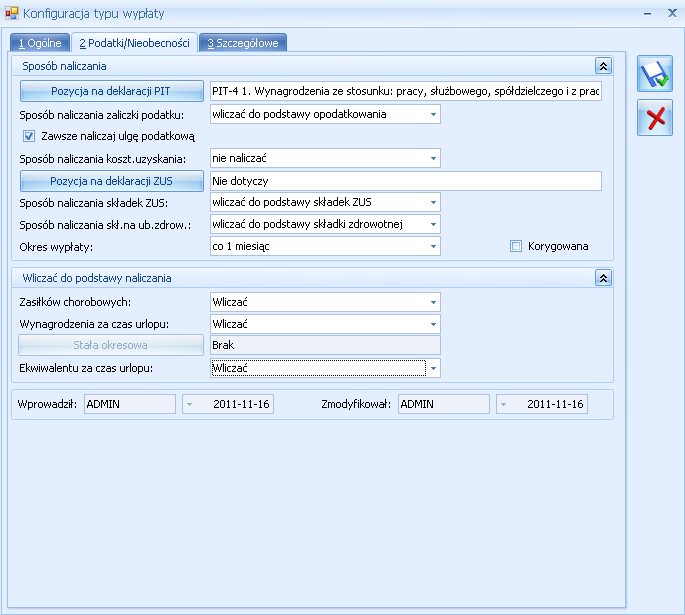
Task: Open the 'Okres wypłaty' dropdown
Action: click(x=433, y=246)
